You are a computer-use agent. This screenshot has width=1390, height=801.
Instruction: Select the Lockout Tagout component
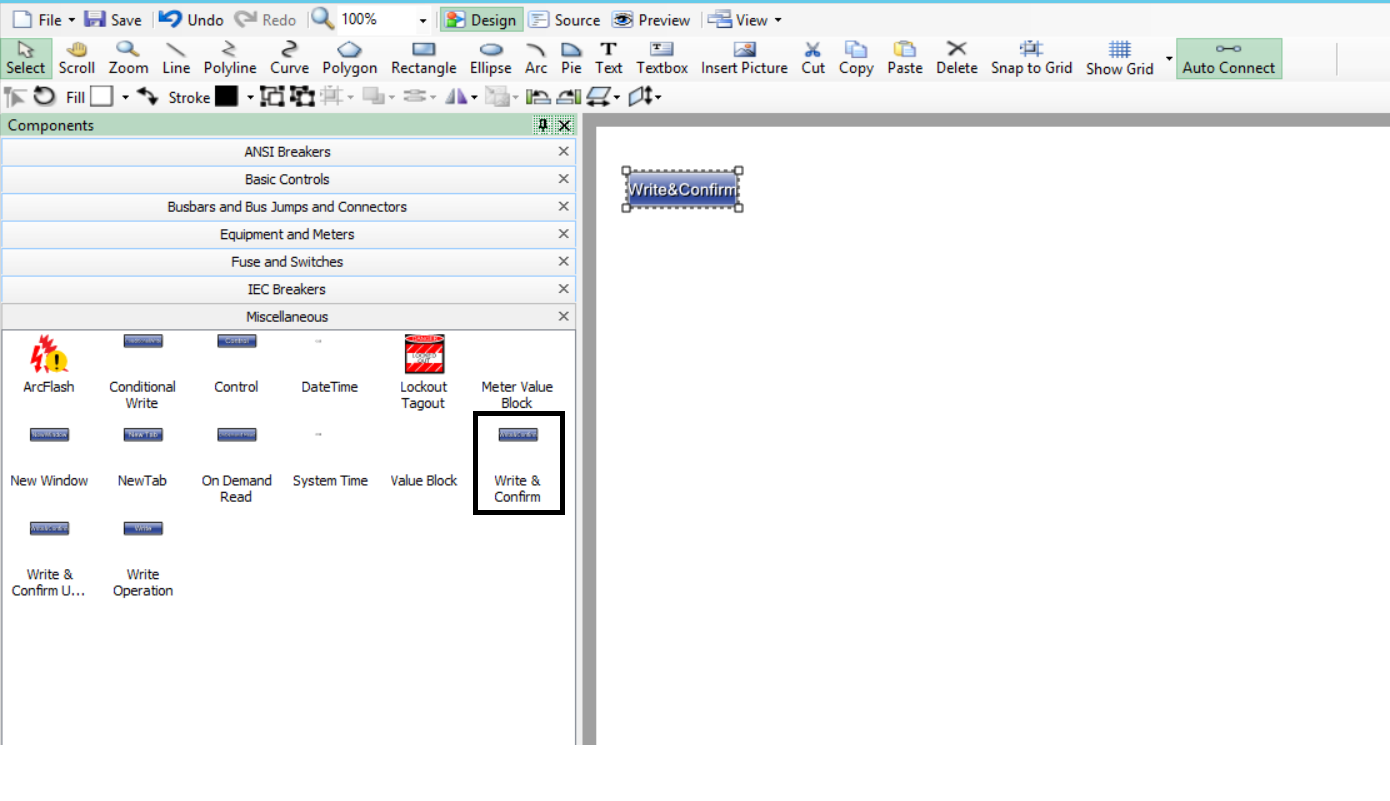point(423,372)
